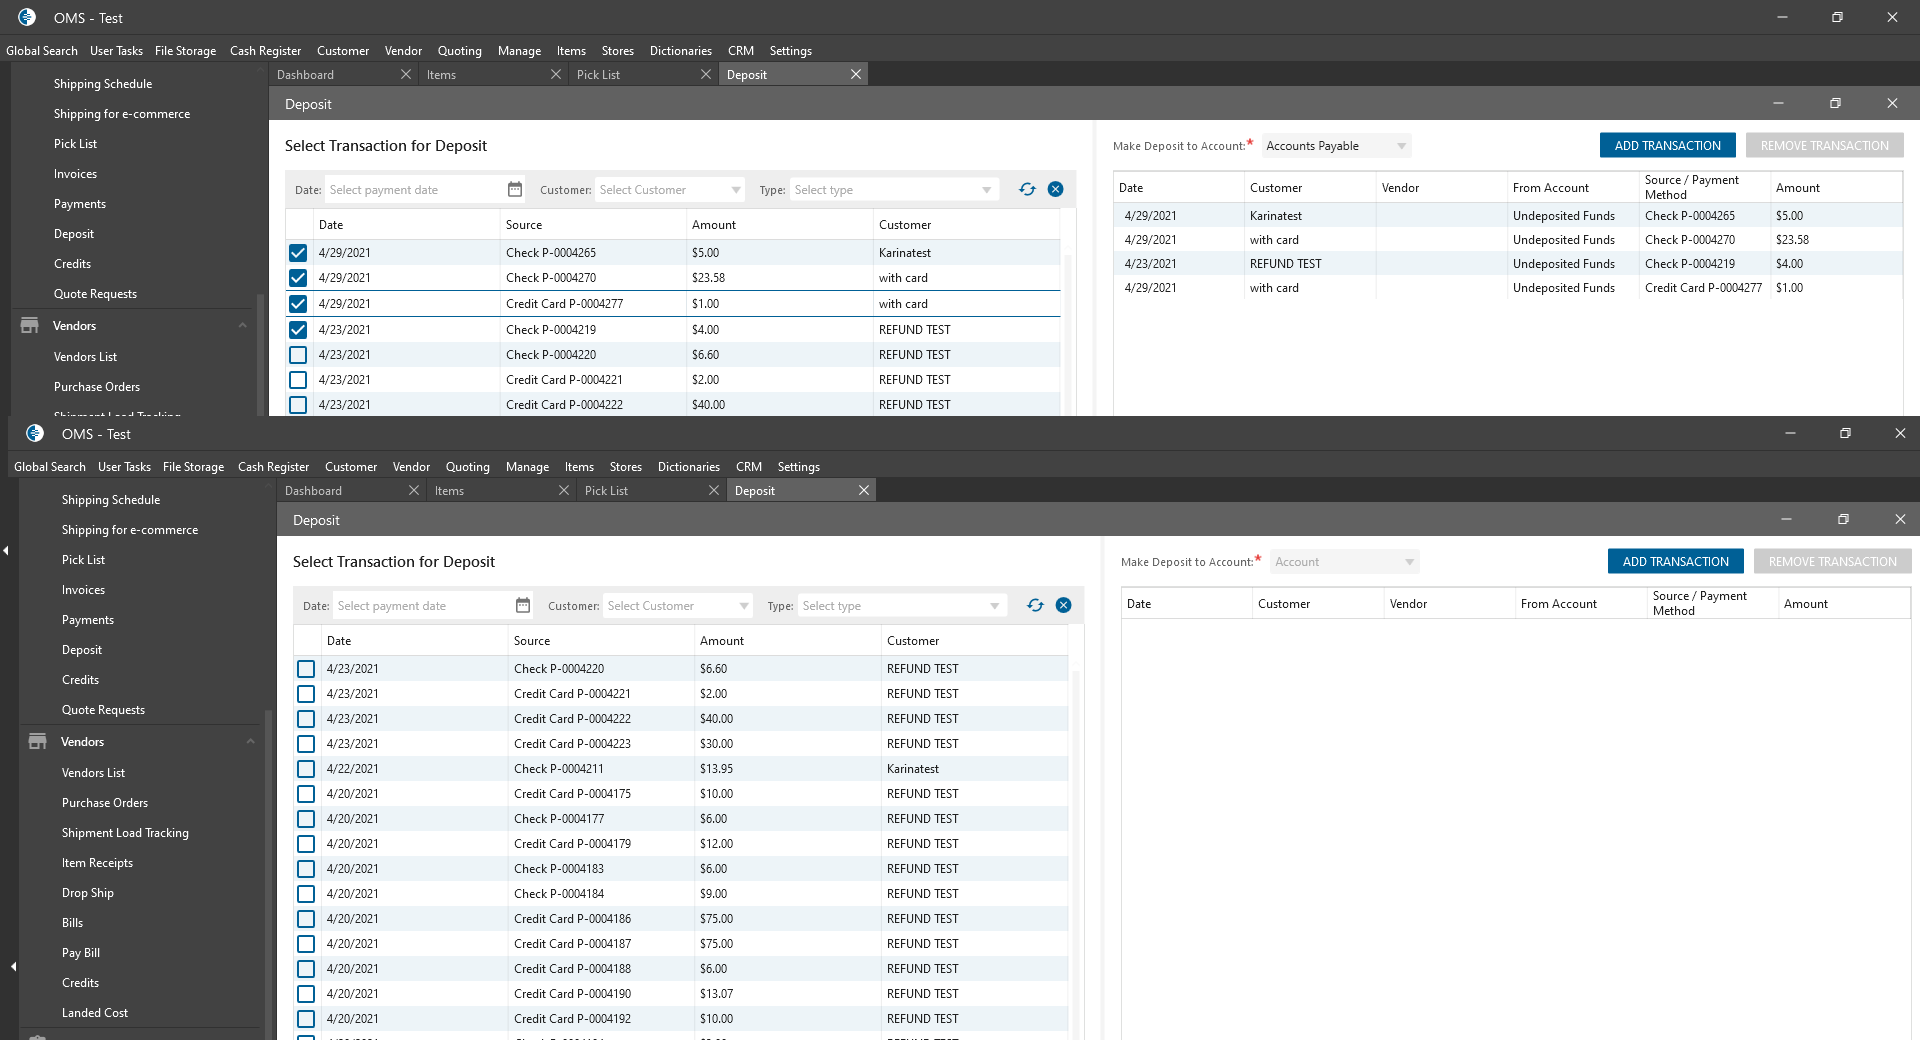Close the Pick List tab in the upper window
Viewport: 1920px width, 1040px height.
pos(706,75)
